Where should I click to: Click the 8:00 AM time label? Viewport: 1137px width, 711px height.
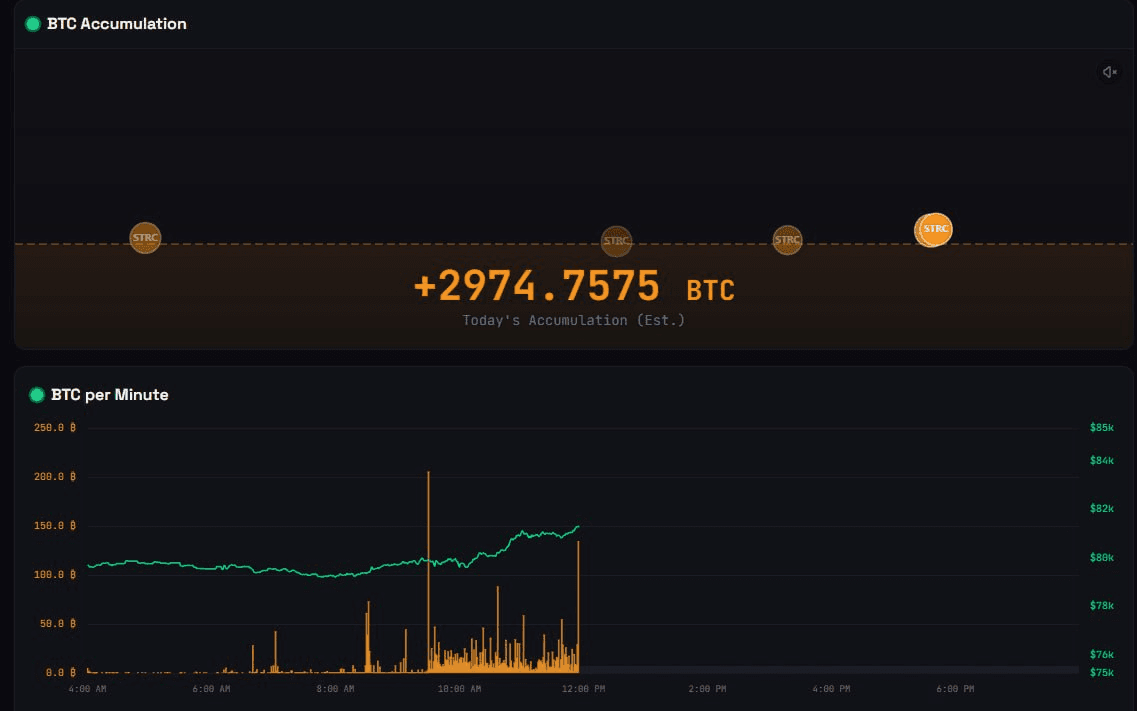[335, 689]
